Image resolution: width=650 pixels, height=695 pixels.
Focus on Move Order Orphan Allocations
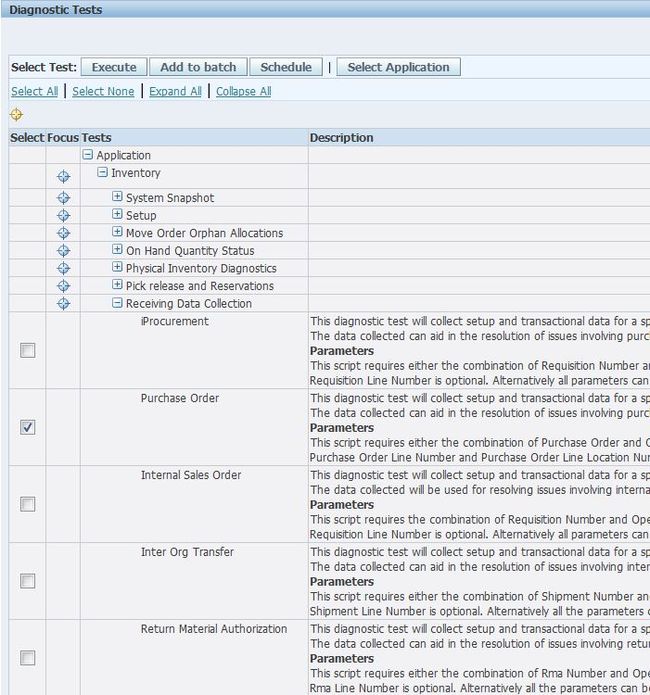click(x=63, y=233)
